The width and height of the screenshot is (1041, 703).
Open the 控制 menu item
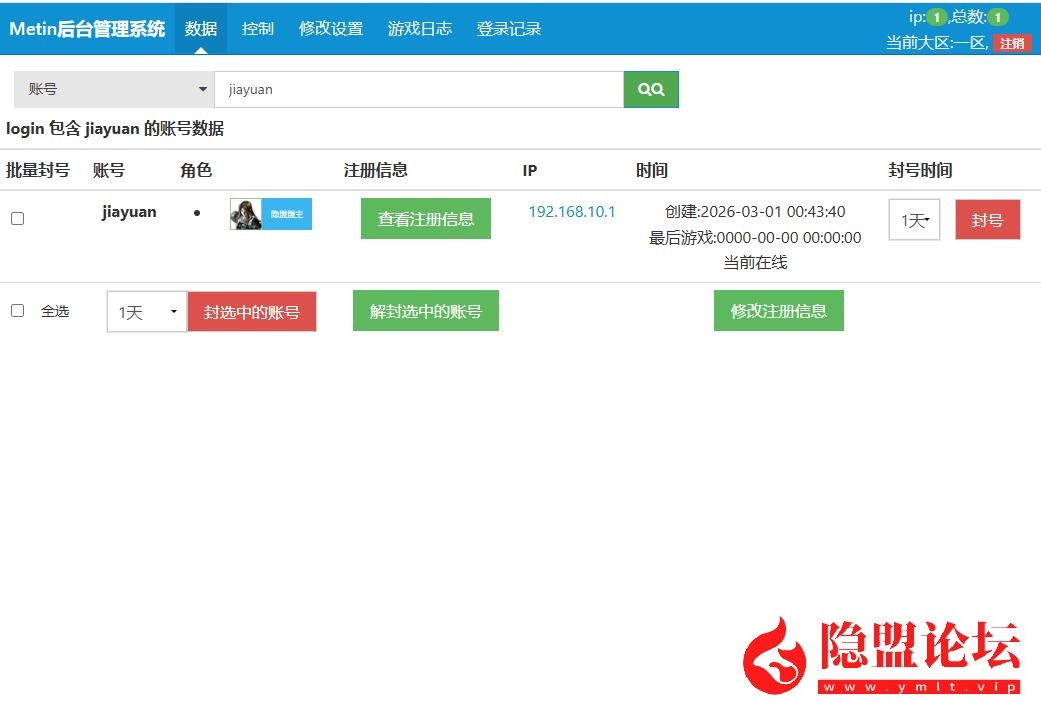[x=258, y=29]
